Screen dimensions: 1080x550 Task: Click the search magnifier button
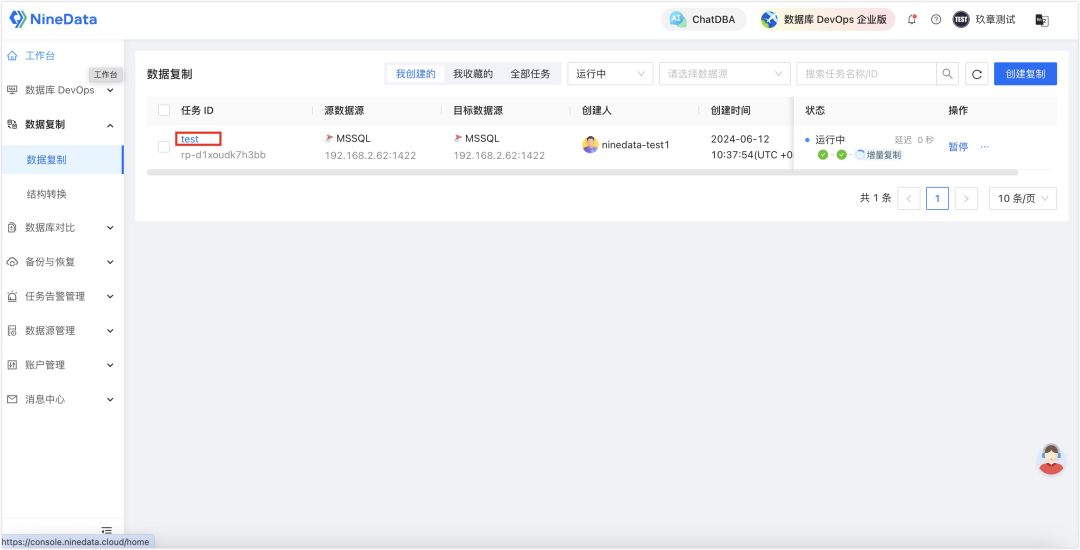[948, 74]
